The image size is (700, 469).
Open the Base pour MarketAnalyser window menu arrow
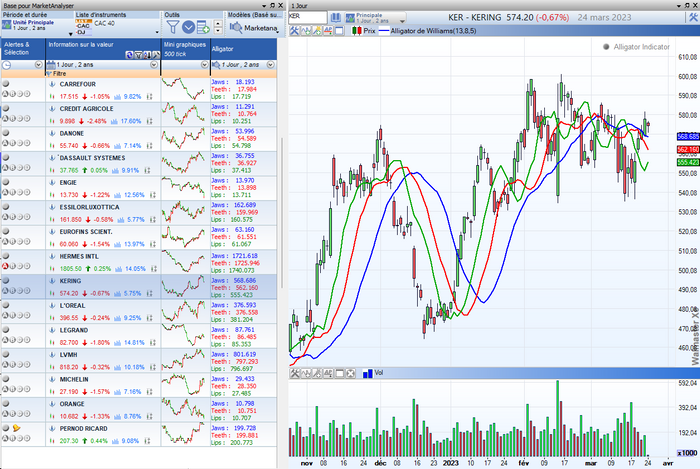(x=265, y=6)
